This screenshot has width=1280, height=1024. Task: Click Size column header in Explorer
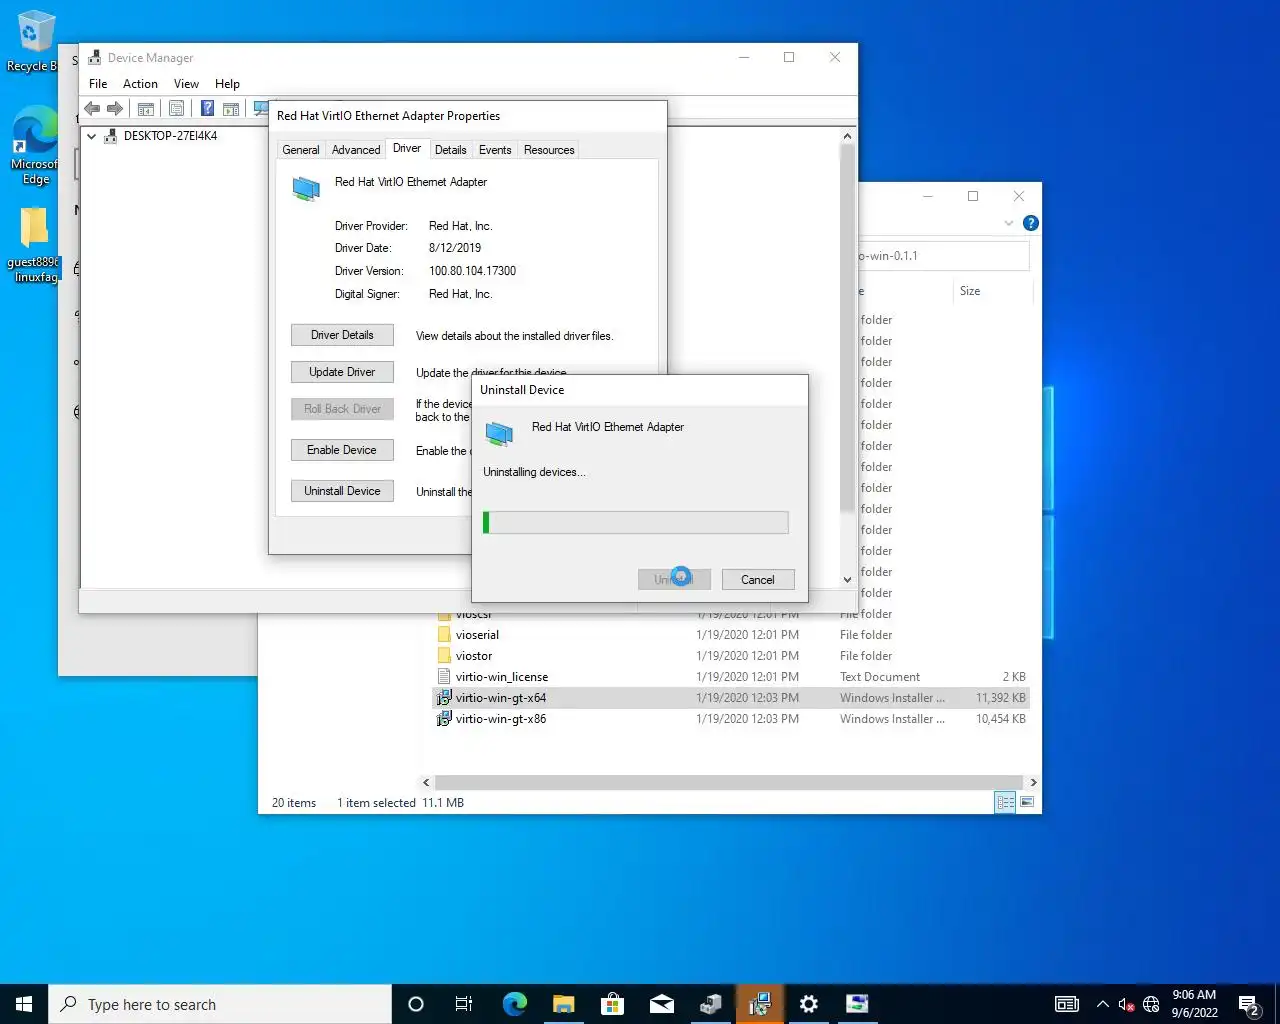pos(970,291)
